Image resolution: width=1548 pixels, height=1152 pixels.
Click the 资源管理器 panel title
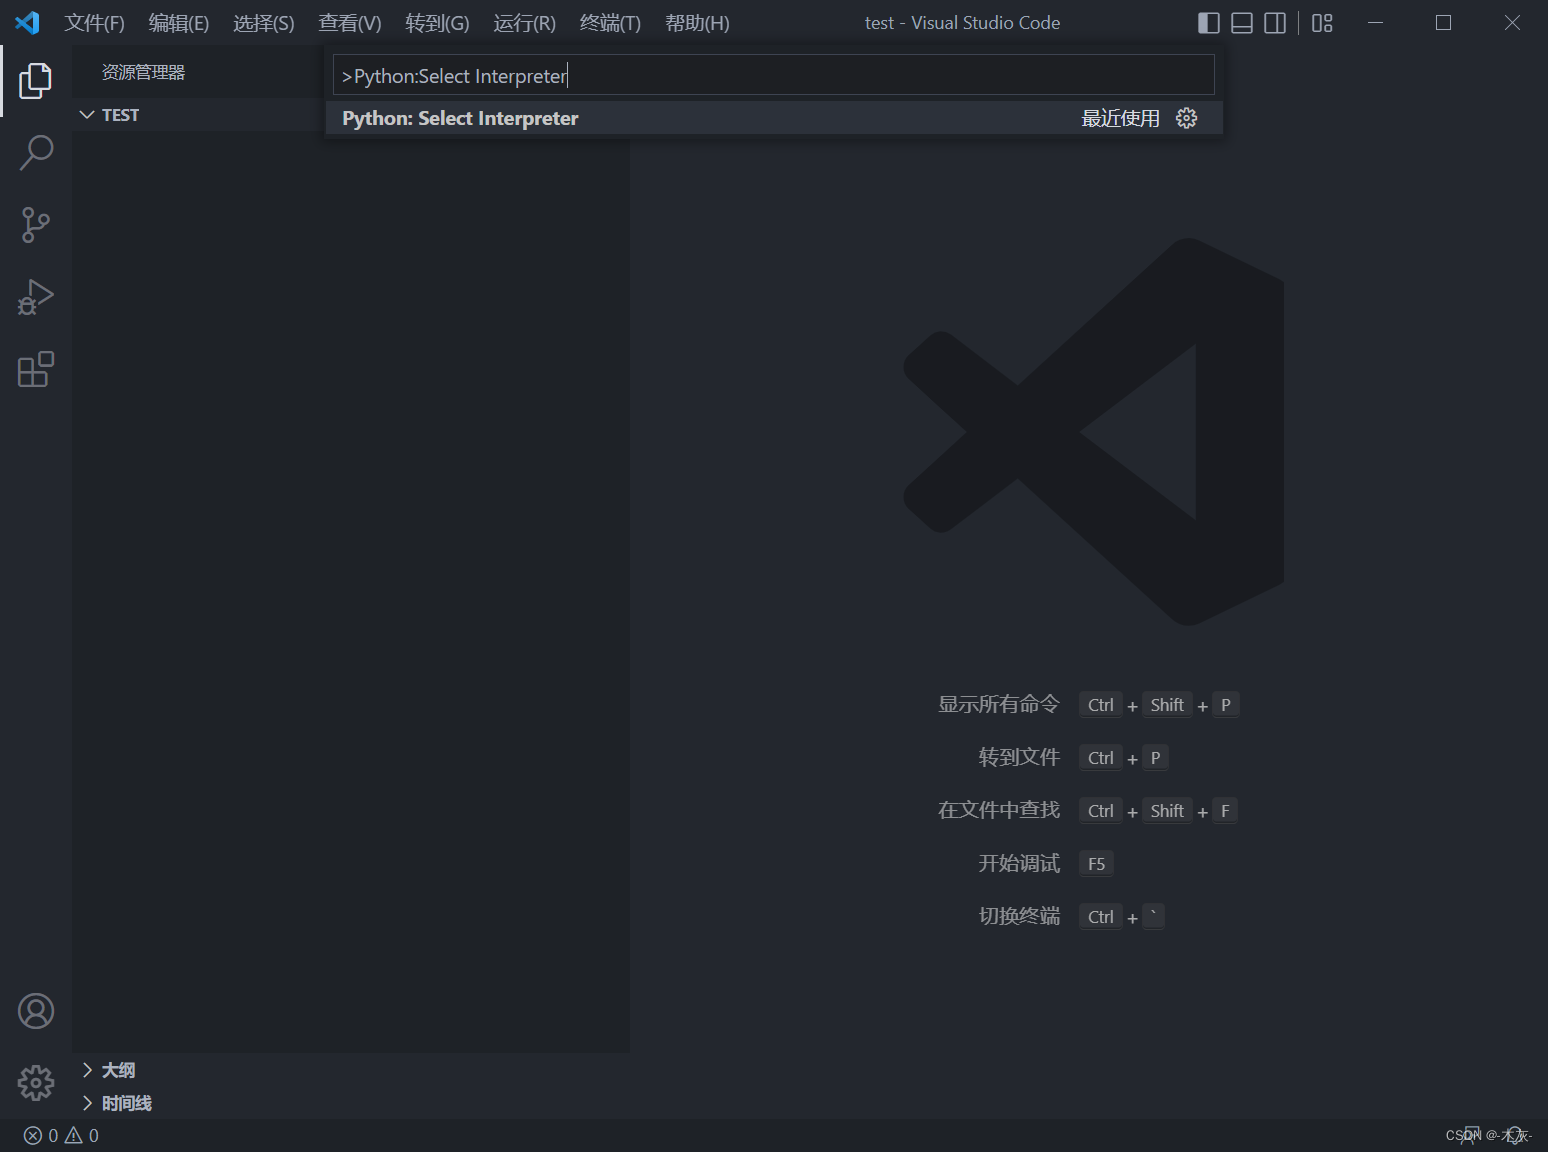click(143, 72)
